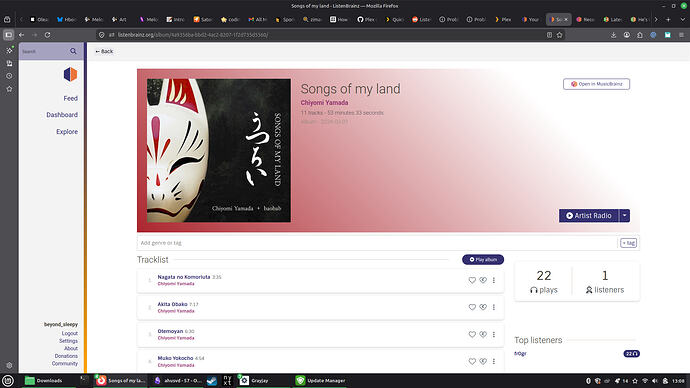Screen dimensions: 690x388
Task: Toggle the Firefox sidebar button
Action: pyautogui.click(x=8, y=35)
